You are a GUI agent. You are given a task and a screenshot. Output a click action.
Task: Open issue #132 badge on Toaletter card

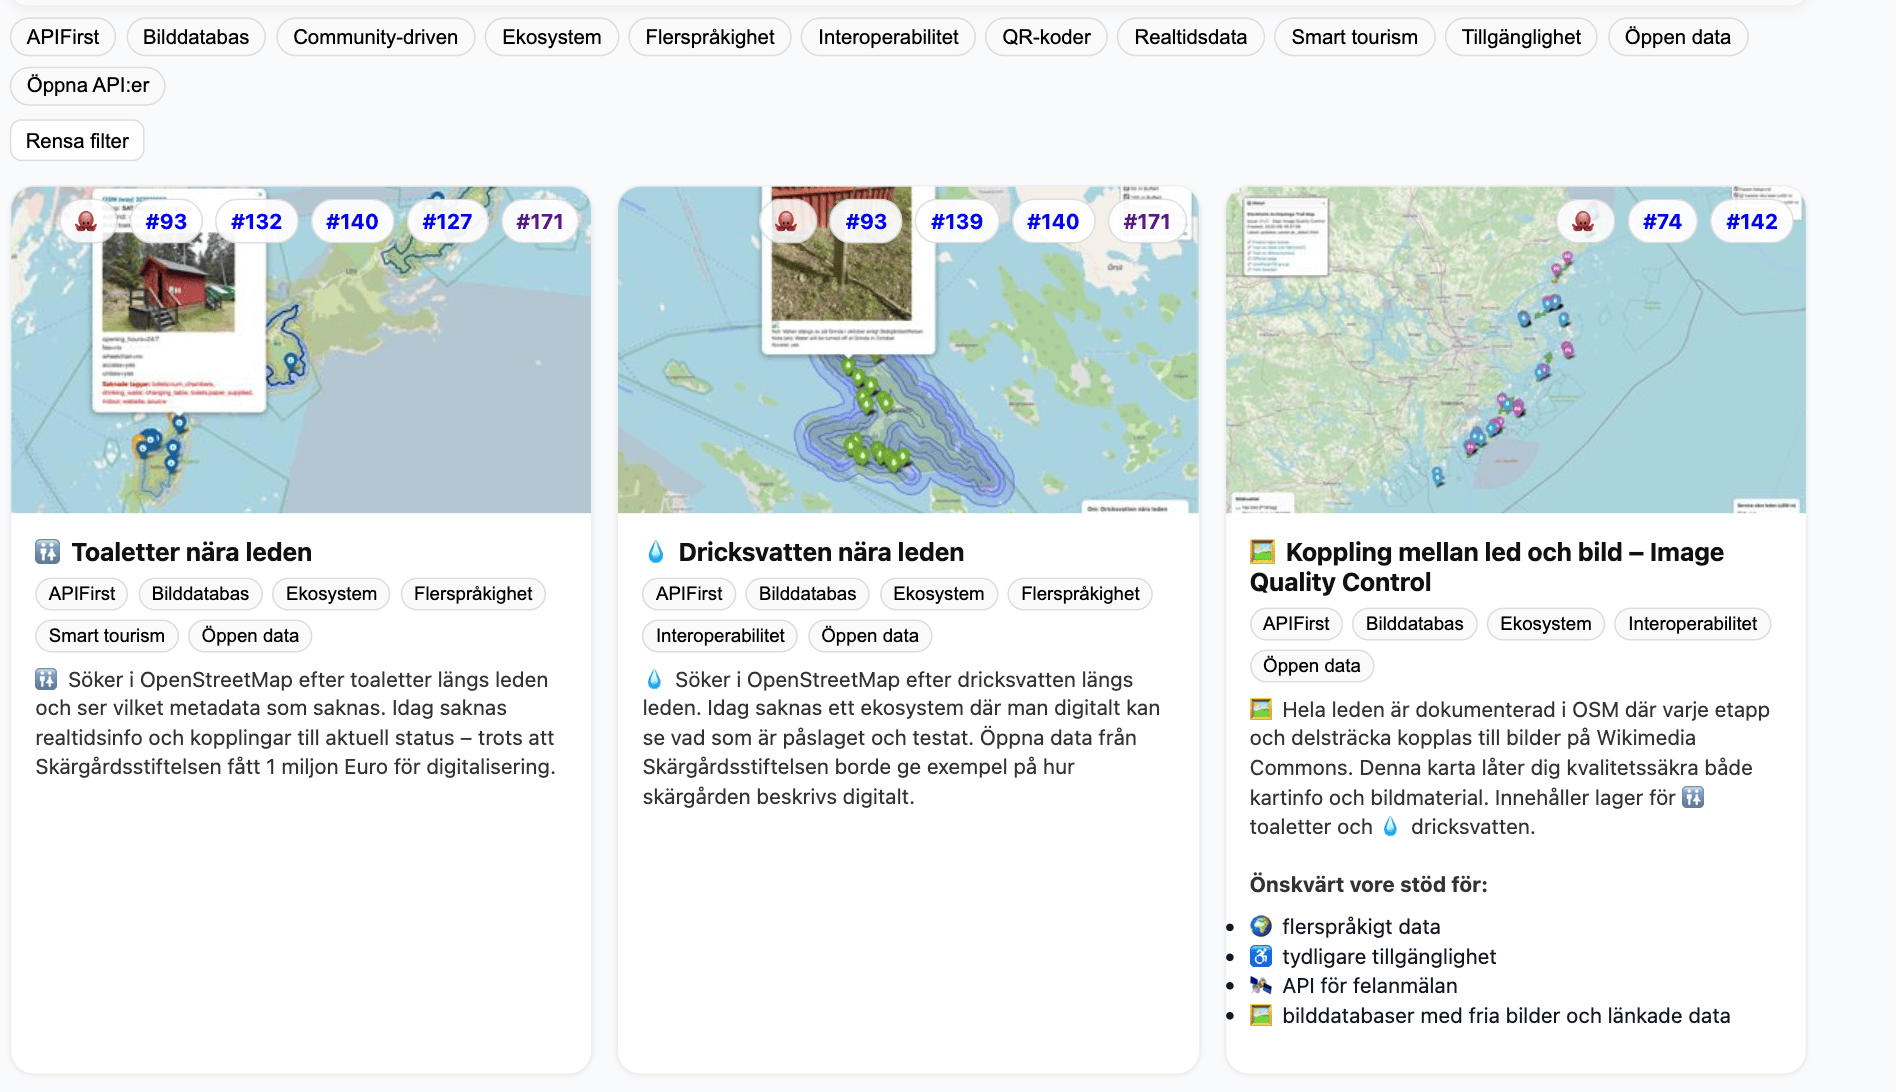tap(256, 221)
